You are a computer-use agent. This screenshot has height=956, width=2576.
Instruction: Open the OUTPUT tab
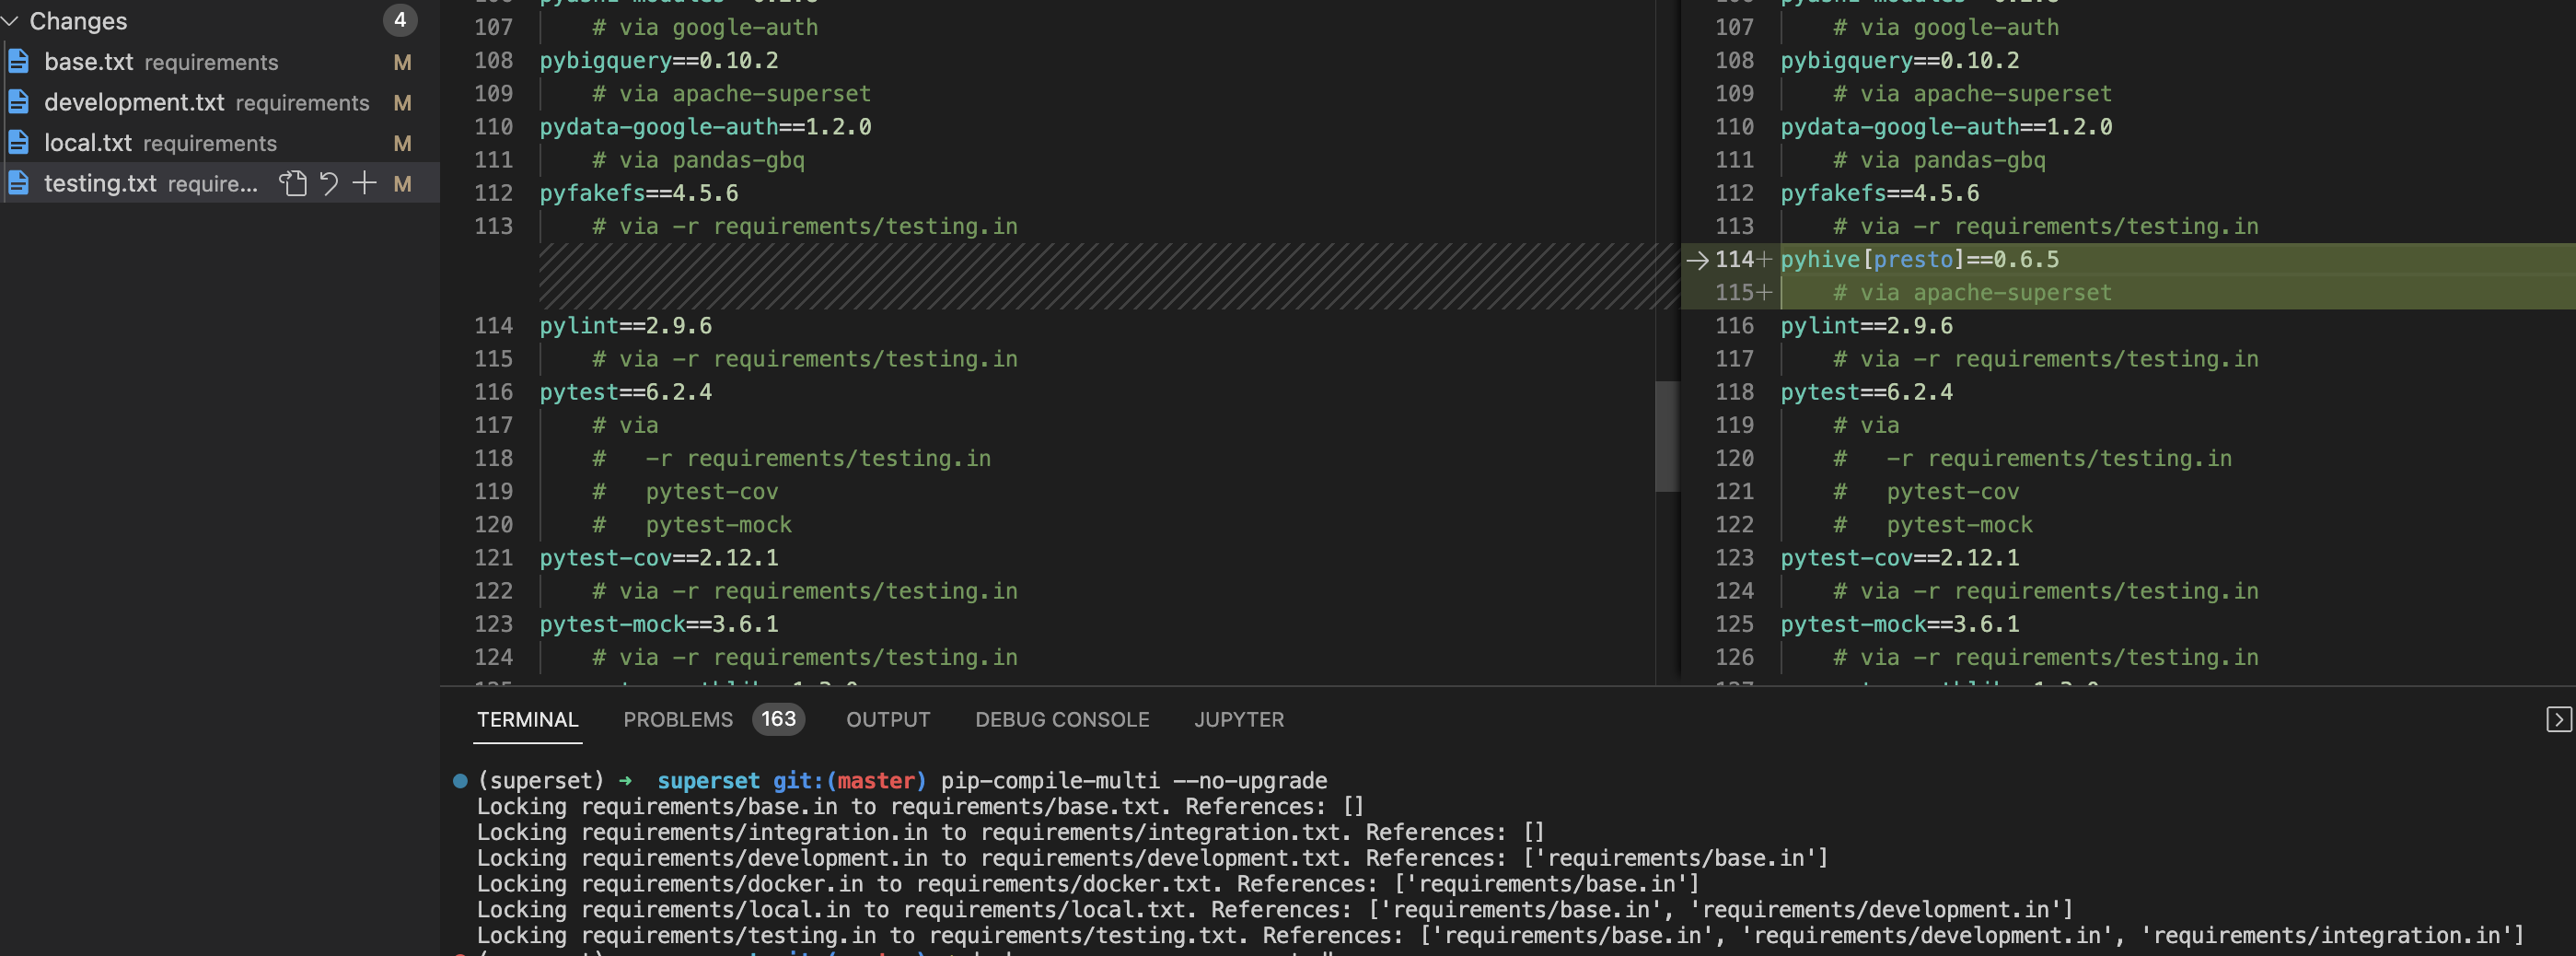click(887, 719)
